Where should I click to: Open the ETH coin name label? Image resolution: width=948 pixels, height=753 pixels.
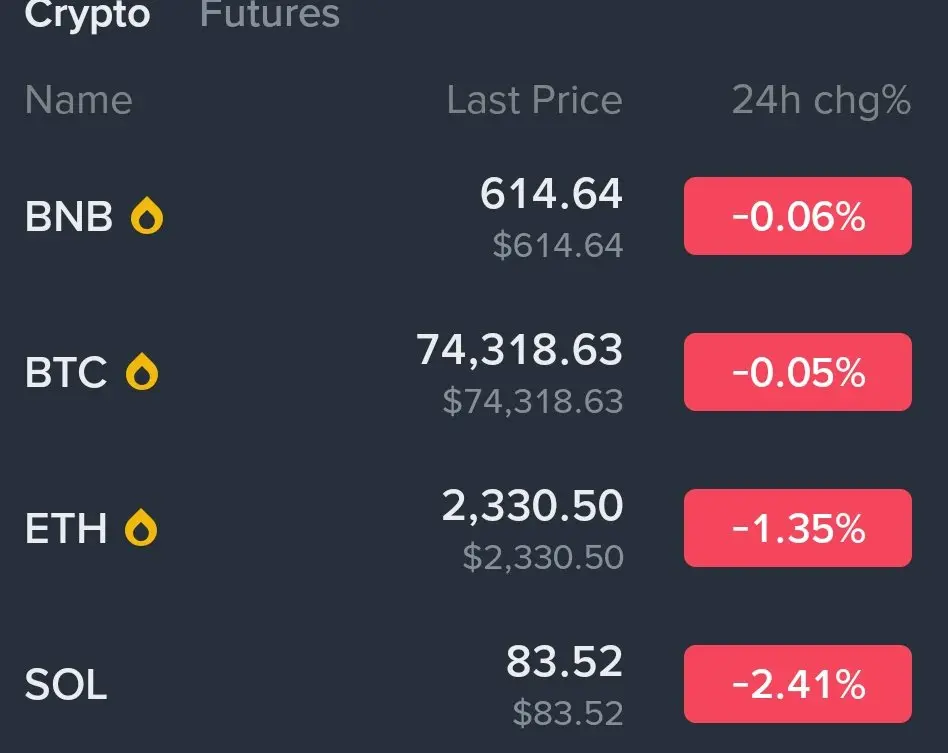pos(65,528)
